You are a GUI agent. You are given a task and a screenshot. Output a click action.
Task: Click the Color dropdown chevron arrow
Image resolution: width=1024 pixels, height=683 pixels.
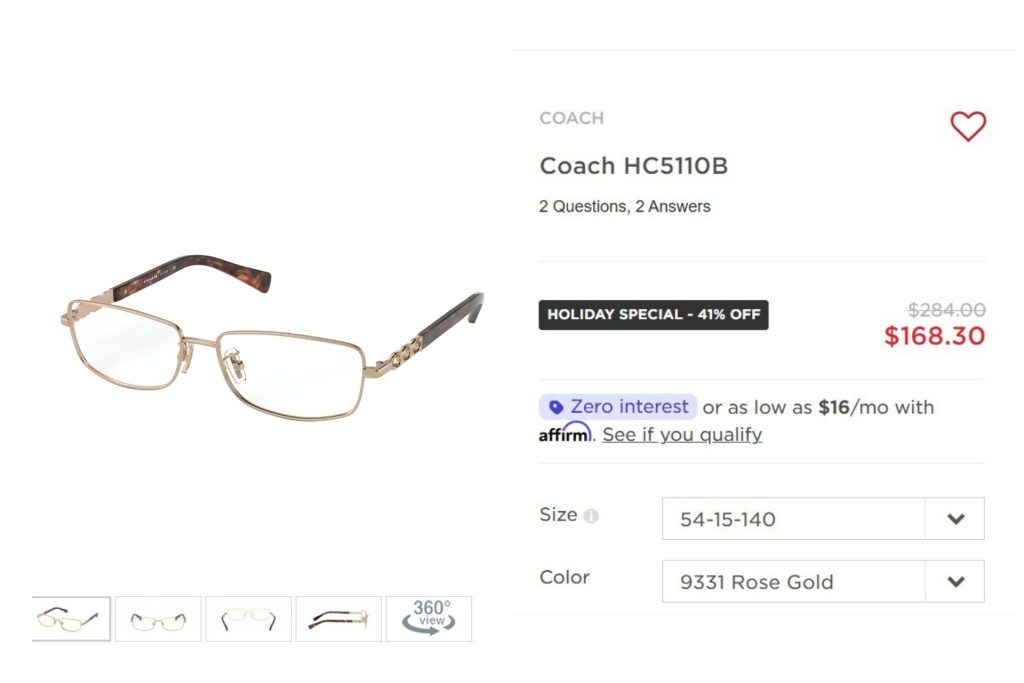(x=954, y=581)
